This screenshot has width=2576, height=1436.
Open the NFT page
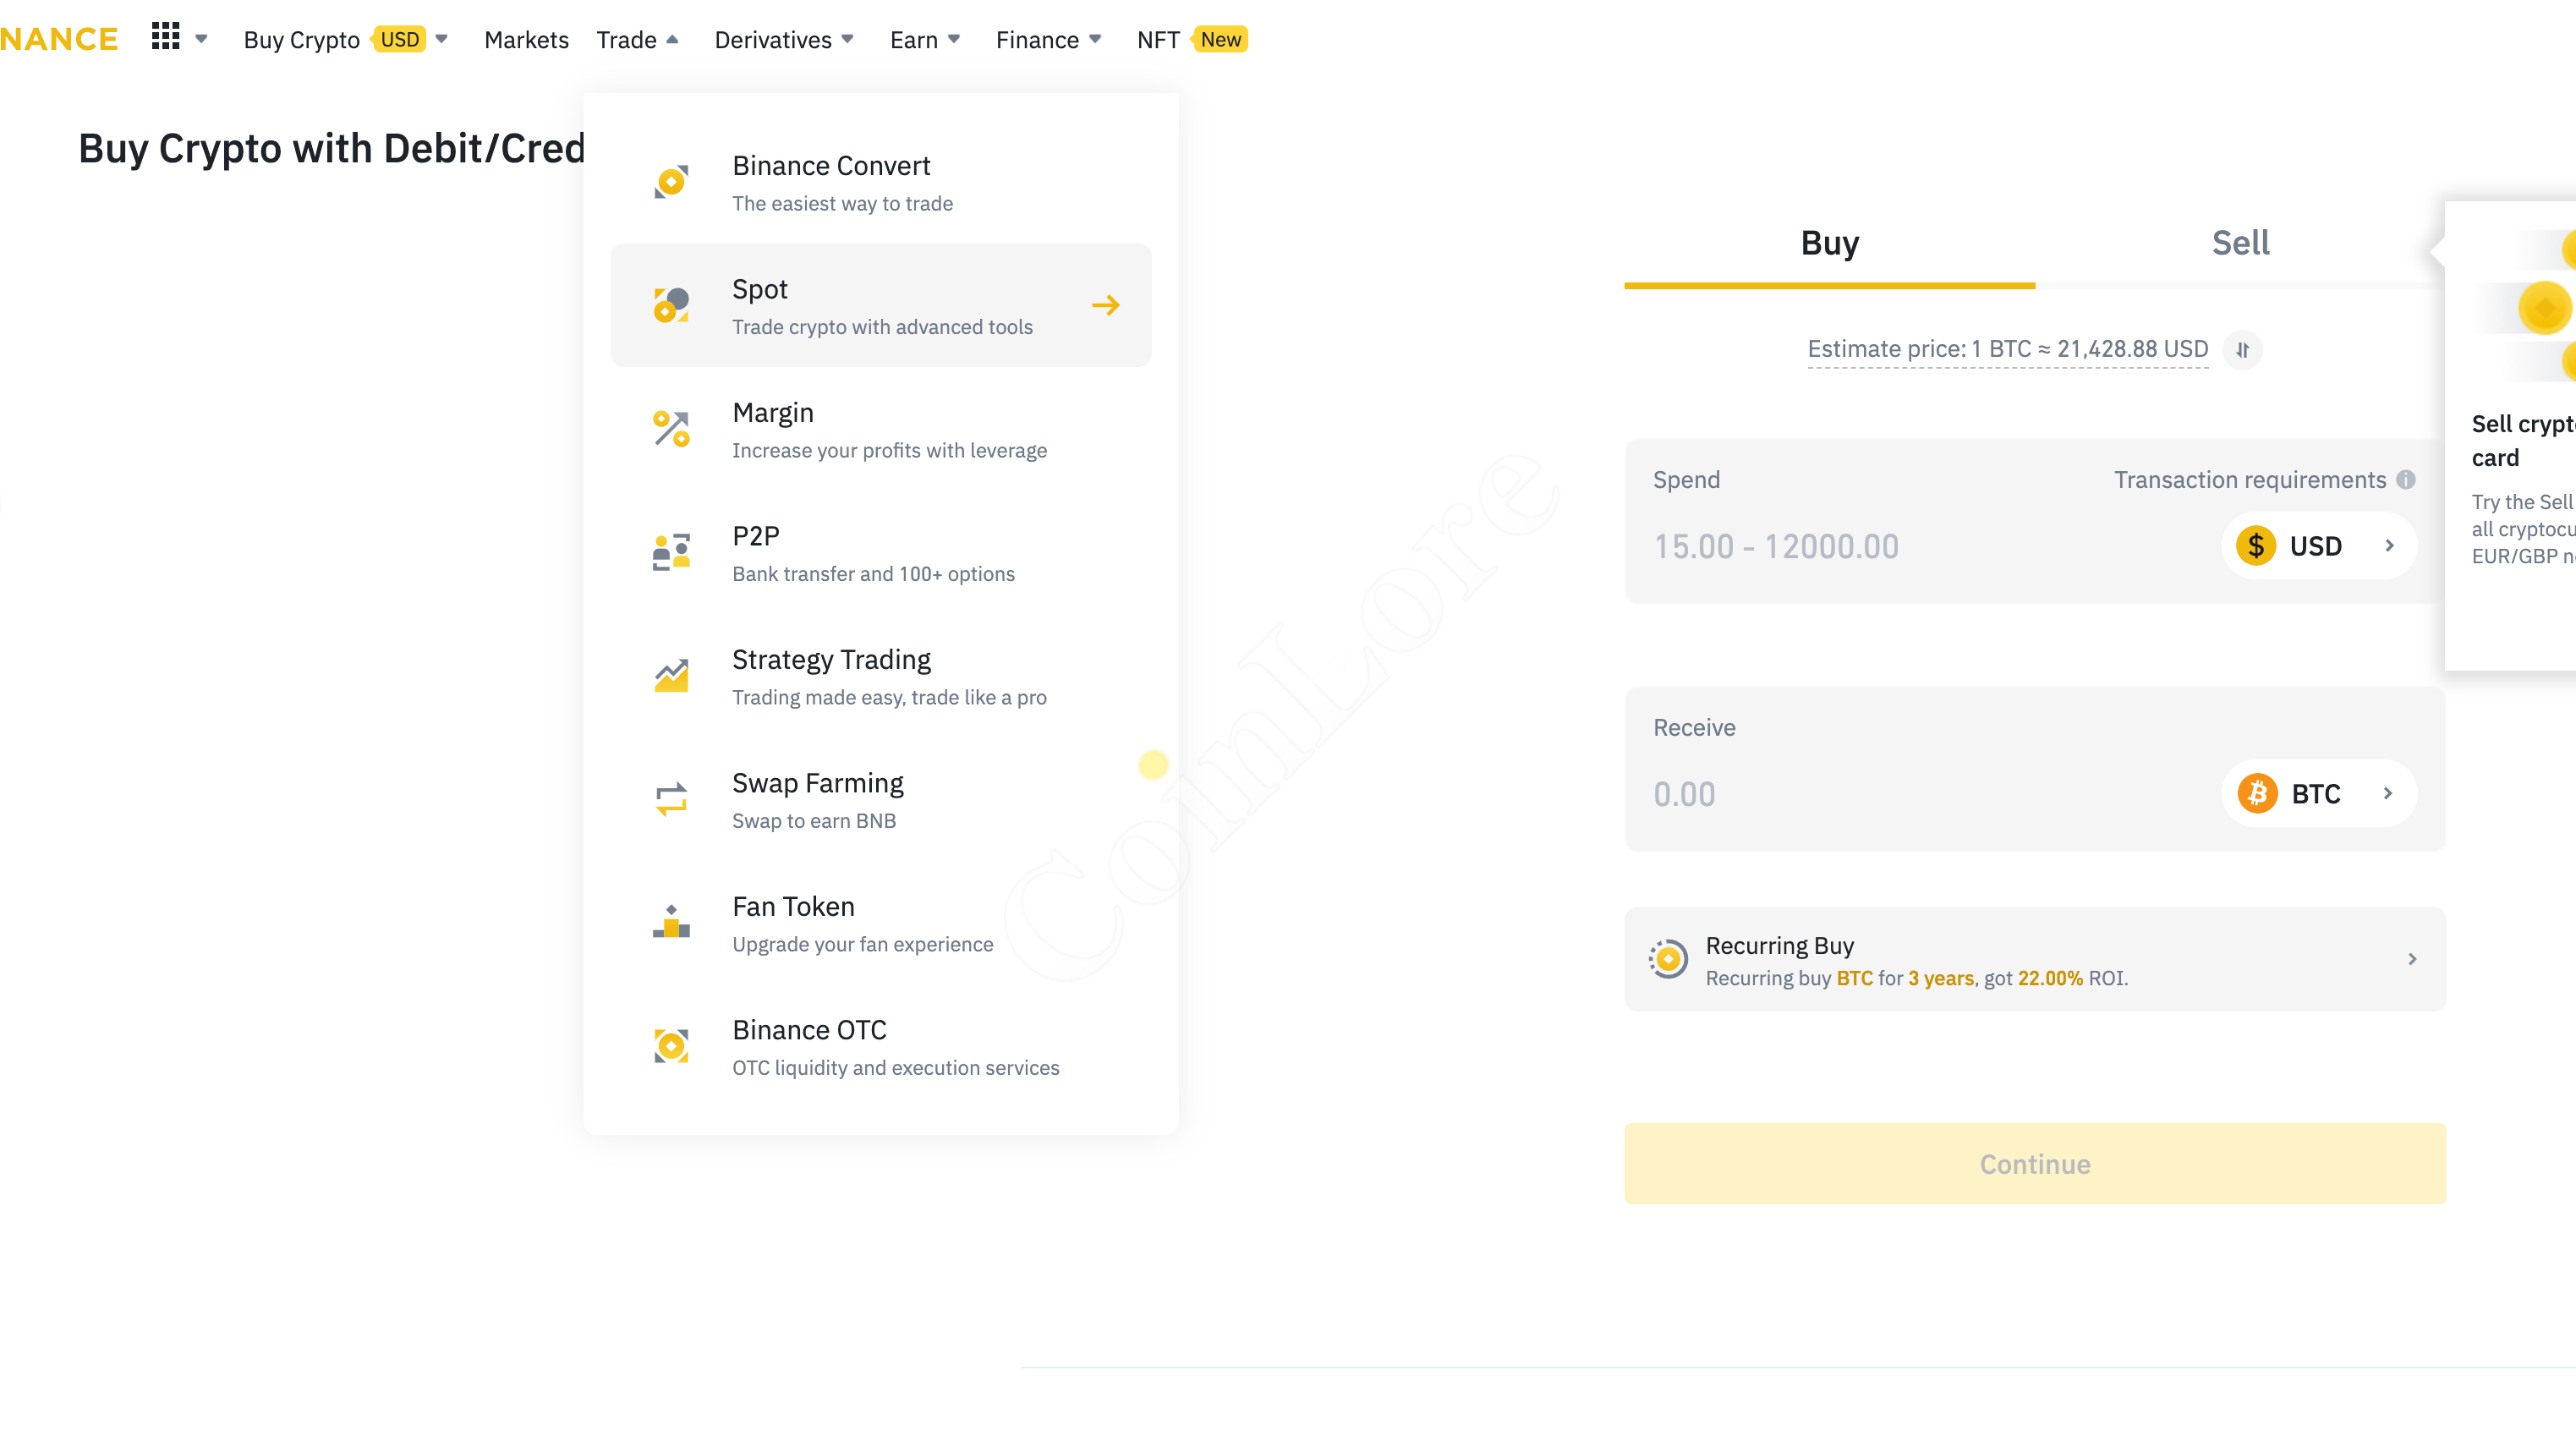click(x=1158, y=40)
